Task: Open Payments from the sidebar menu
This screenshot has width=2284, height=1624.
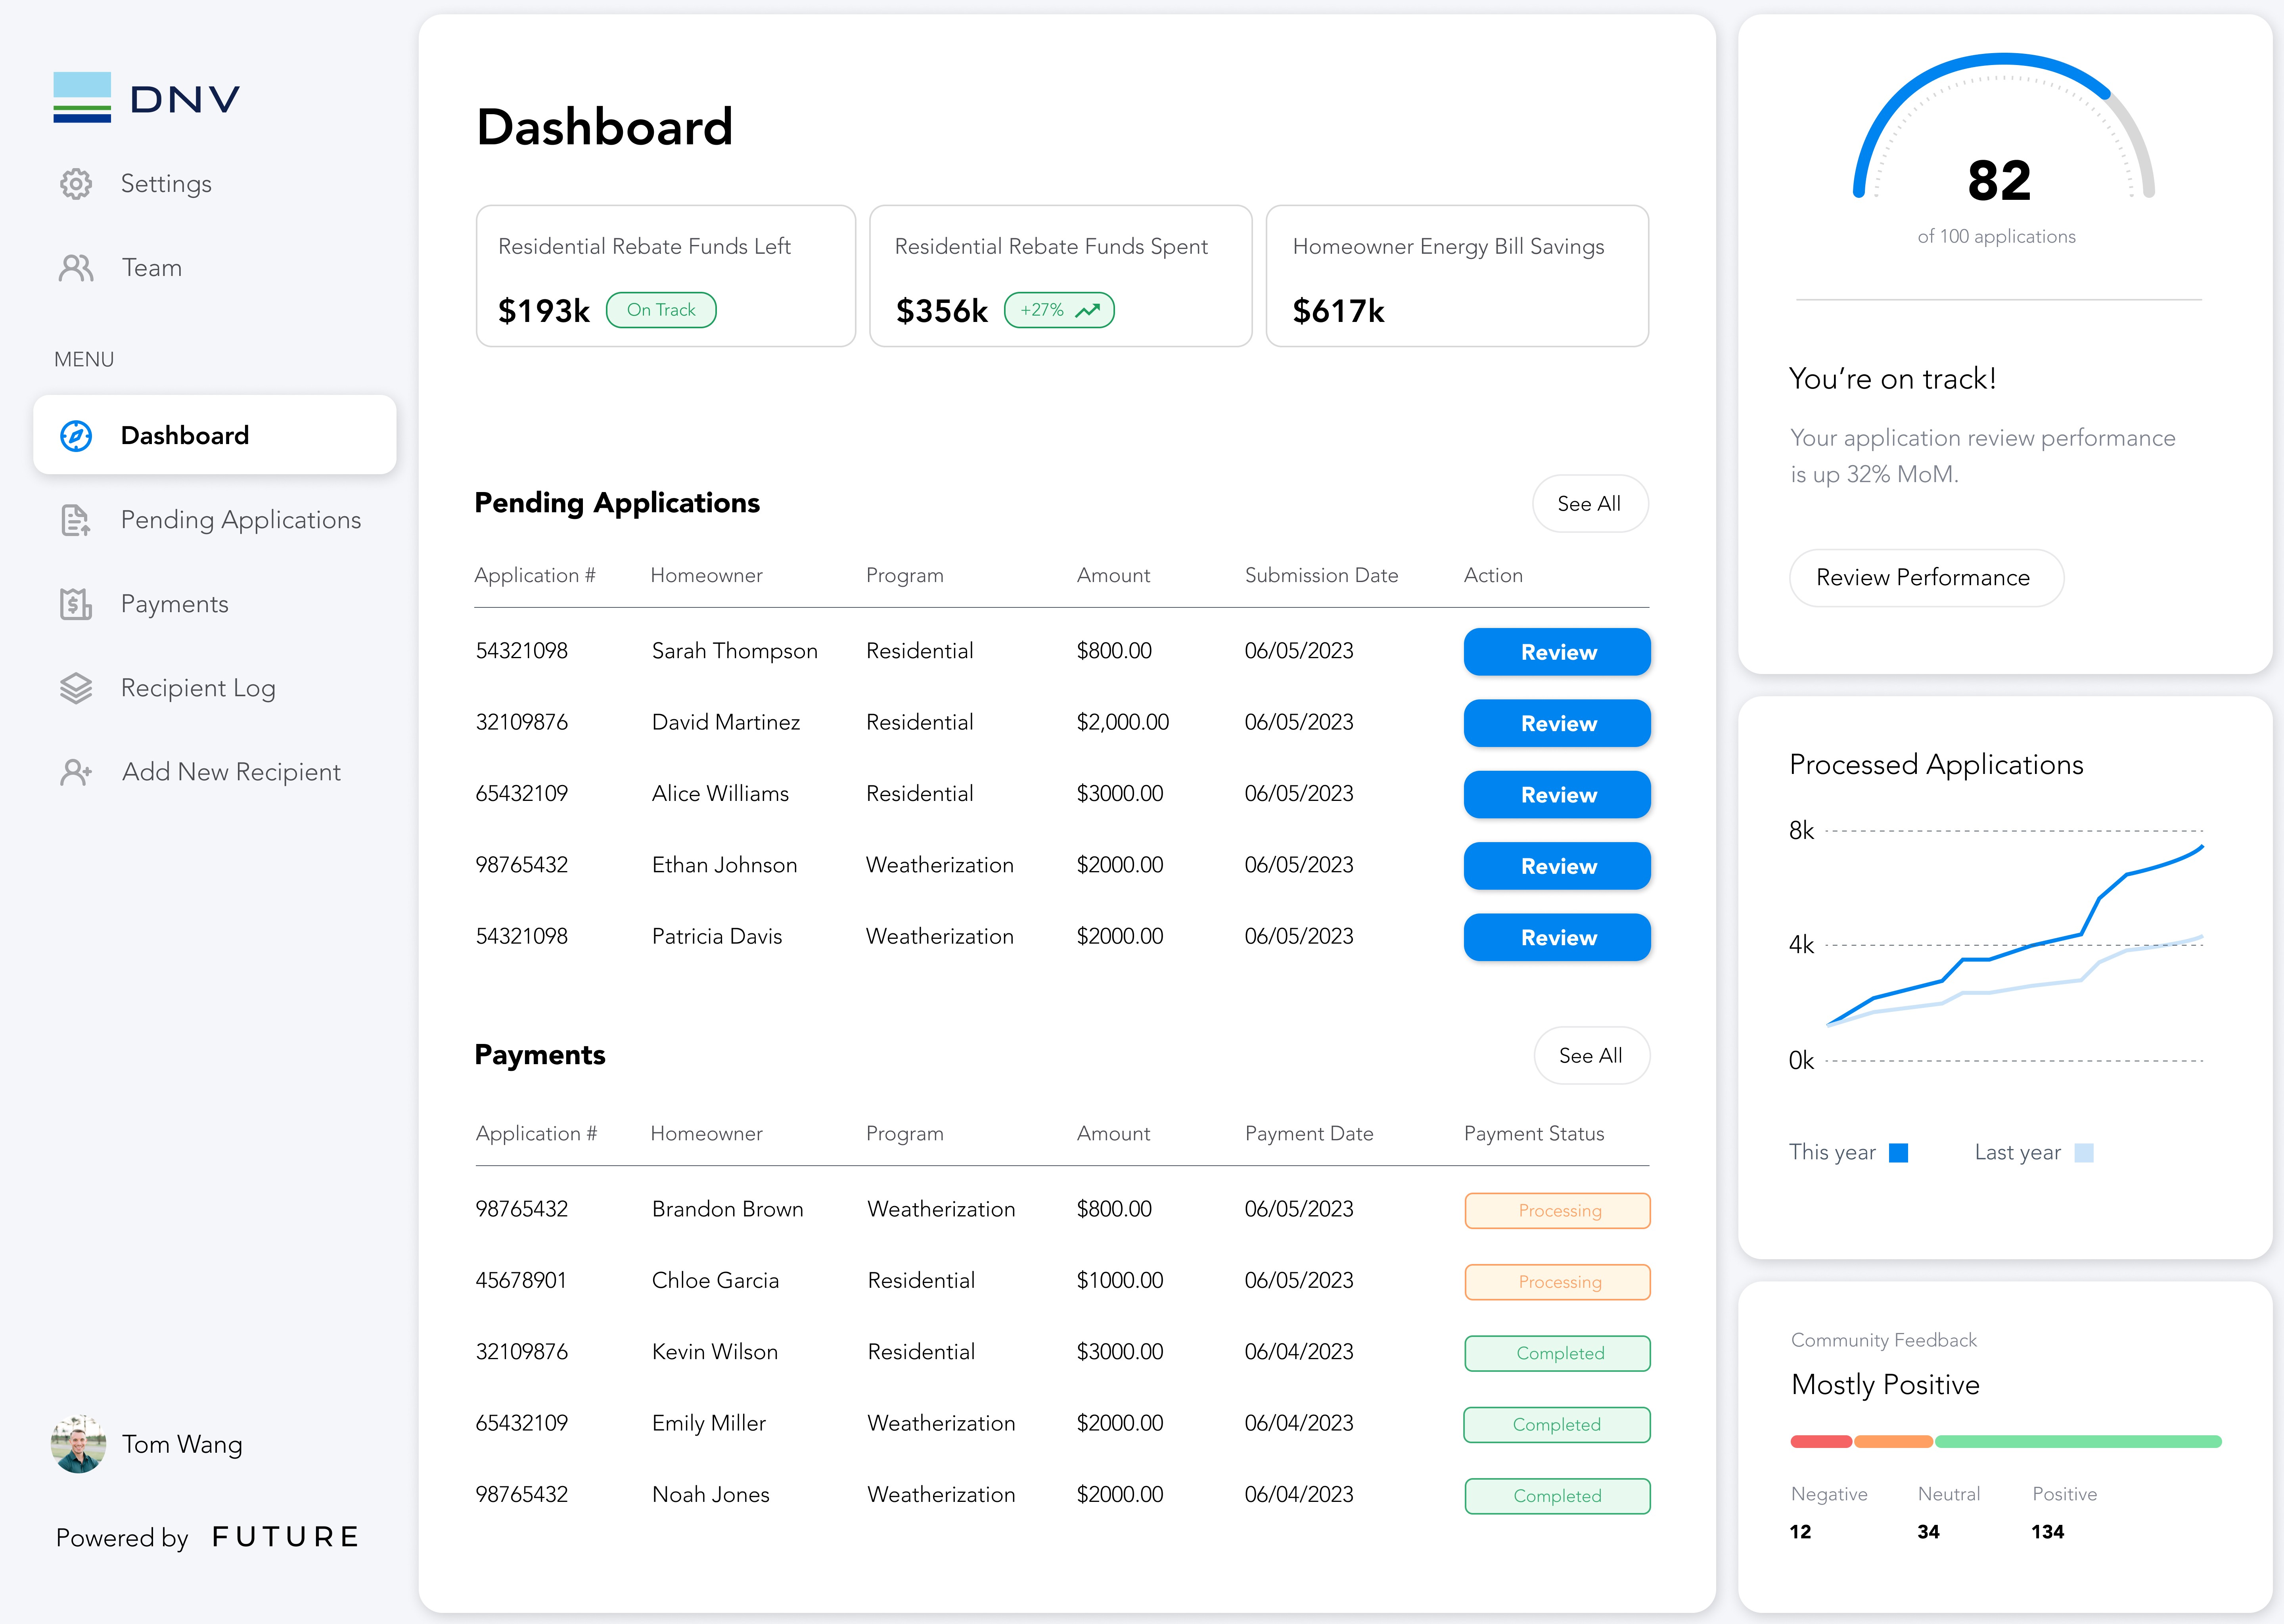Action: [174, 604]
